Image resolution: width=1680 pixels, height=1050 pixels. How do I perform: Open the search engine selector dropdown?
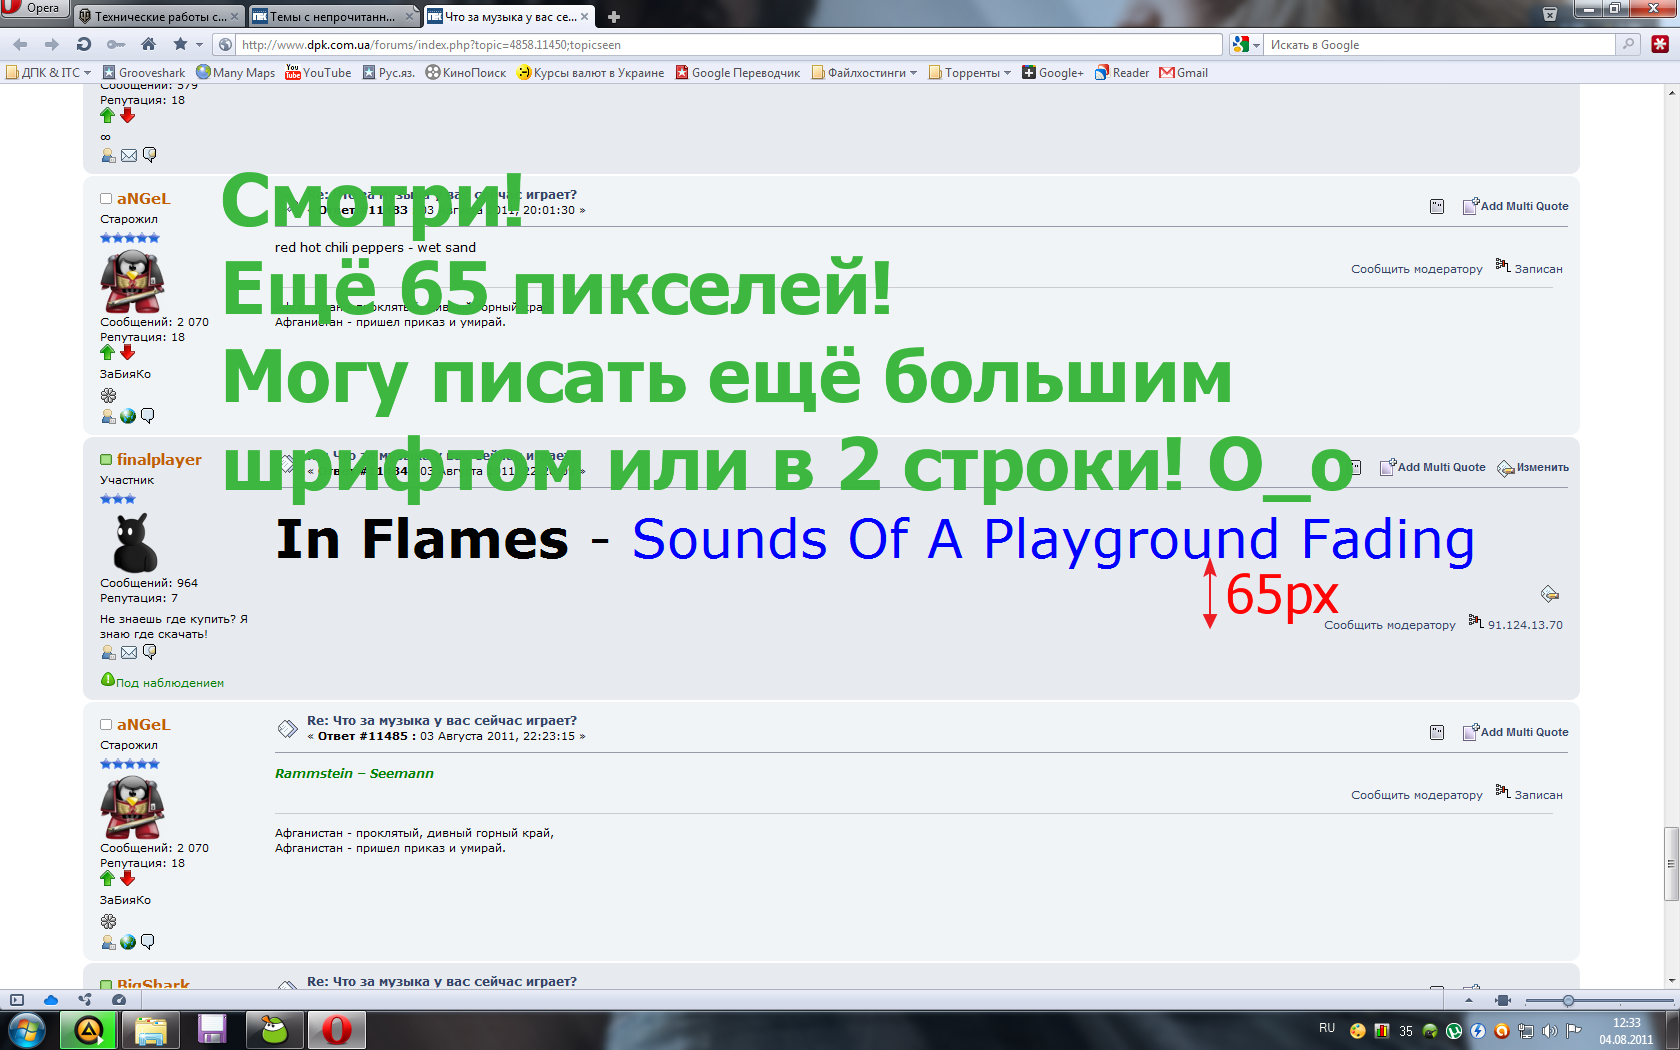[x=1246, y=45]
